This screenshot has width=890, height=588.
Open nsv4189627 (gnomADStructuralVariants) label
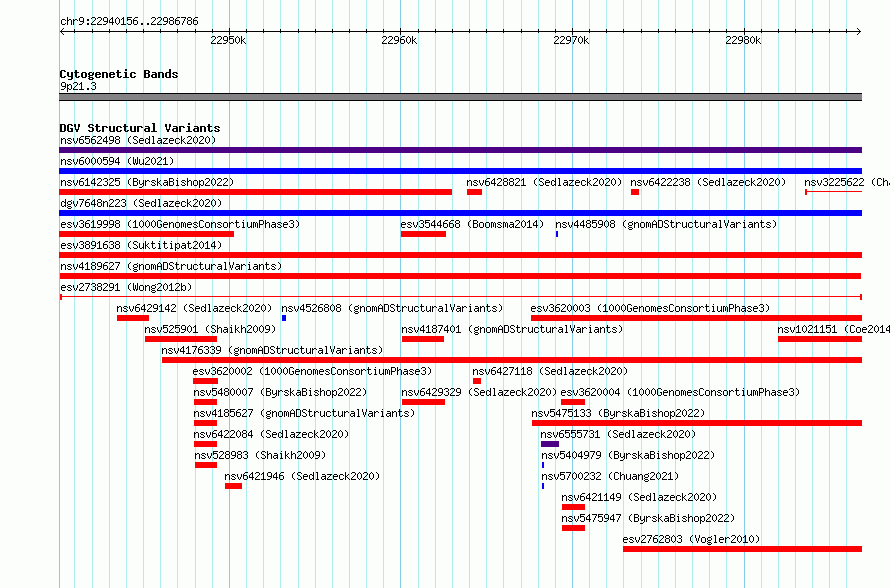pyautogui.click(x=171, y=266)
